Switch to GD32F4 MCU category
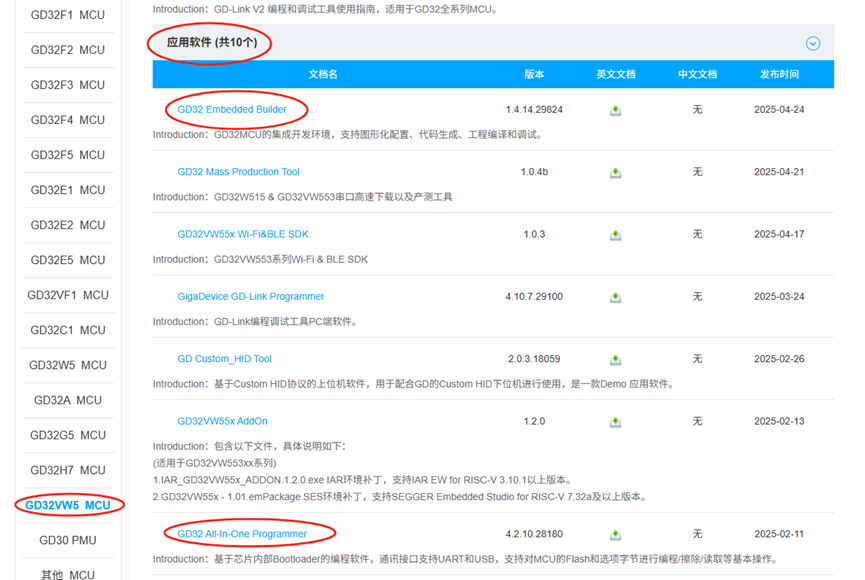Image resolution: width=865 pixels, height=580 pixels. [68, 120]
